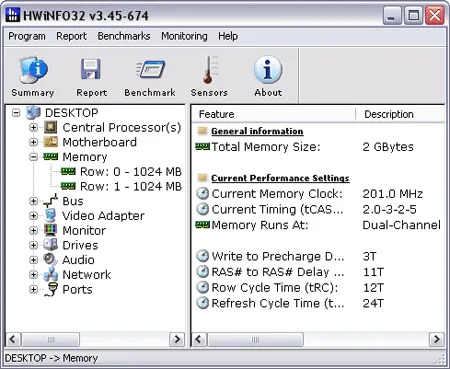Click left arrow of tree pane scrollbar
This screenshot has width=450, height=369.
pos(13,339)
